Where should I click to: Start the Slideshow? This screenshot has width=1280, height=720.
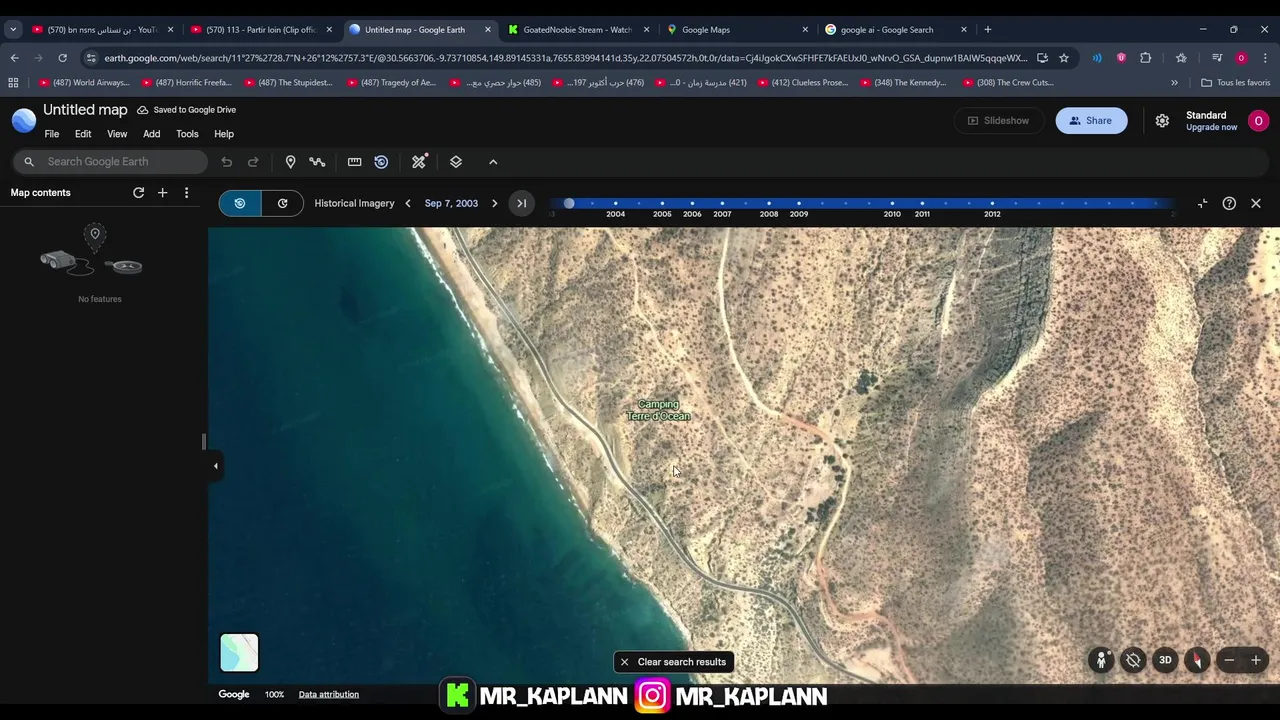coord(997,121)
